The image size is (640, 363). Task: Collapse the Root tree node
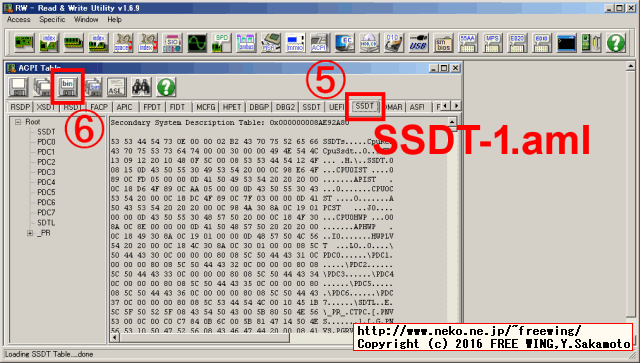tap(18, 122)
